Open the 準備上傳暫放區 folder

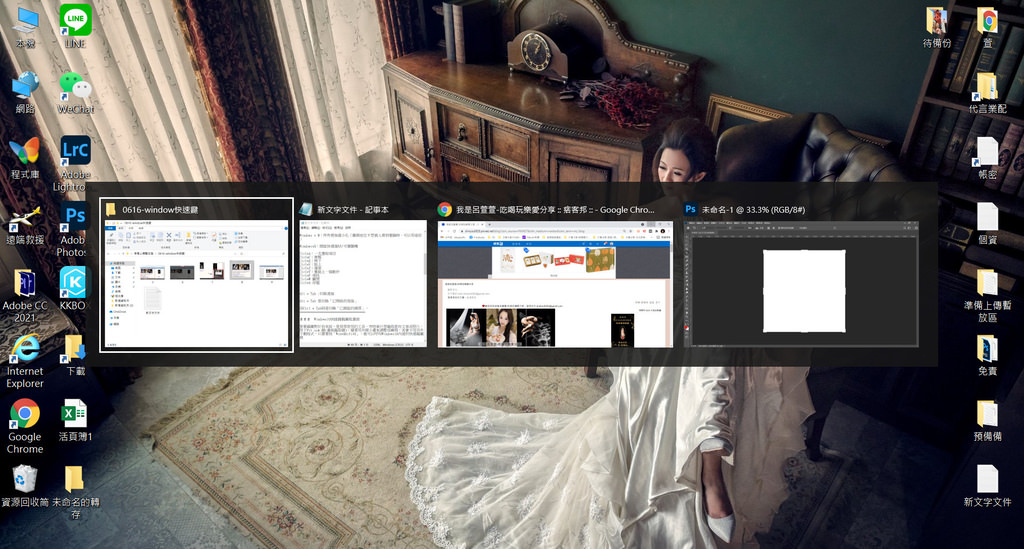987,295
